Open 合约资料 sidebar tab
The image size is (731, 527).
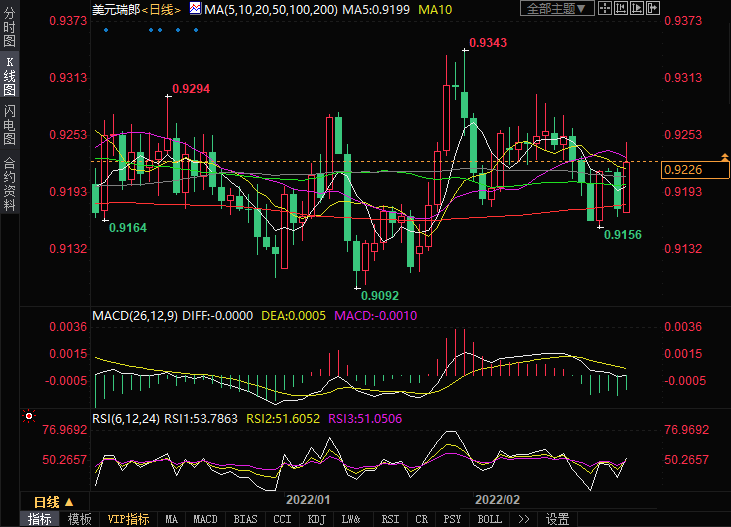click(x=9, y=183)
